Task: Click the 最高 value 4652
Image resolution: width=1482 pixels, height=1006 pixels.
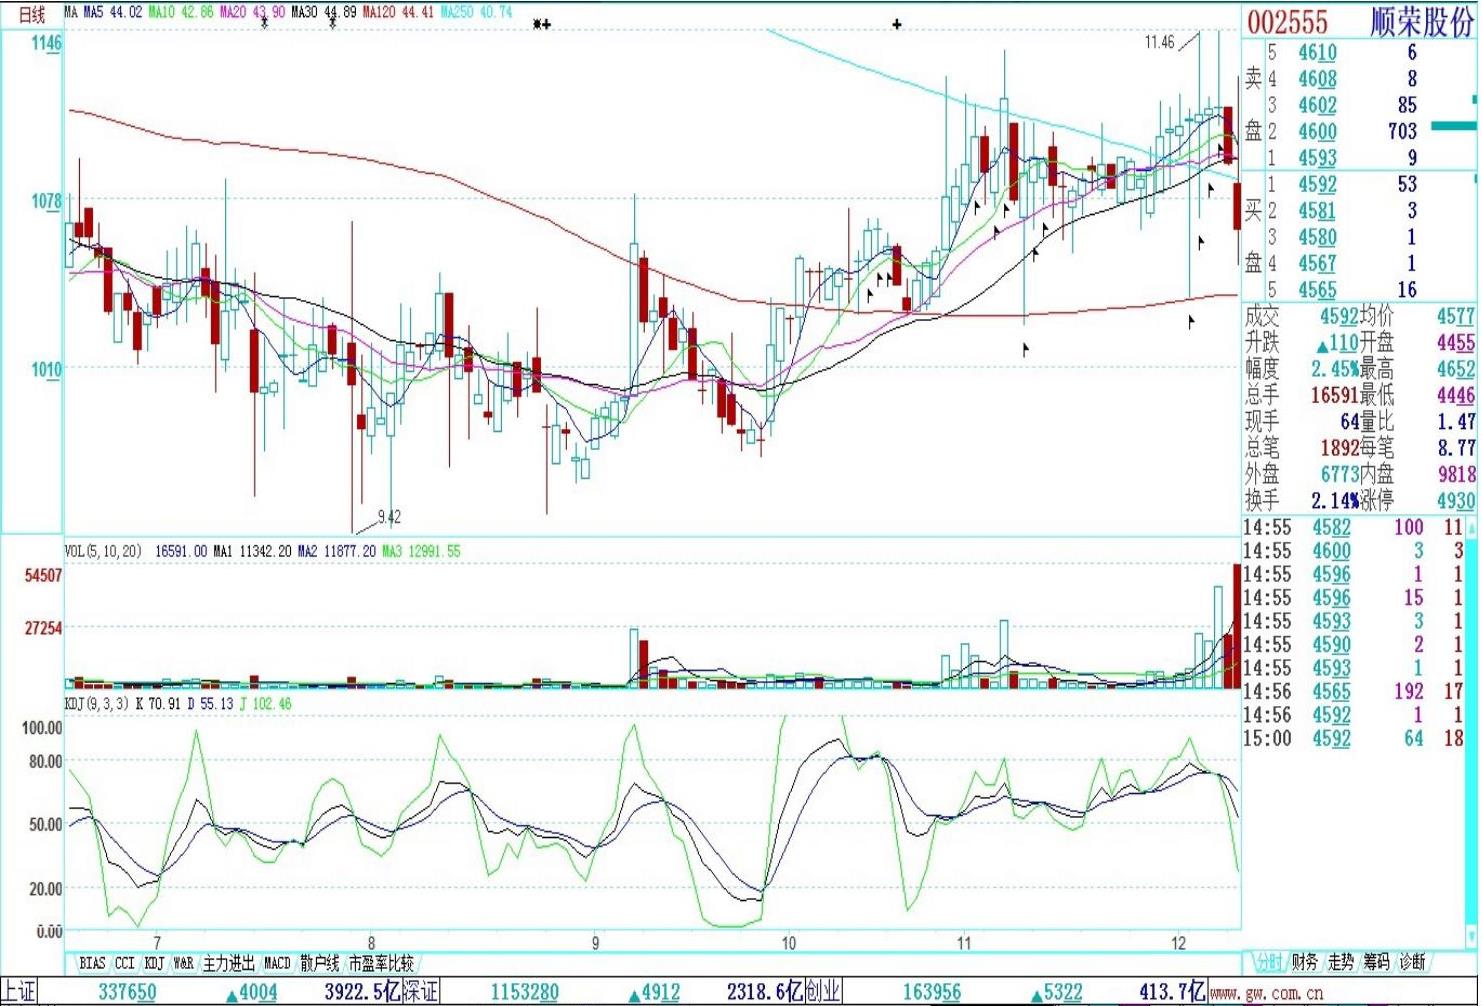Action: (1456, 369)
